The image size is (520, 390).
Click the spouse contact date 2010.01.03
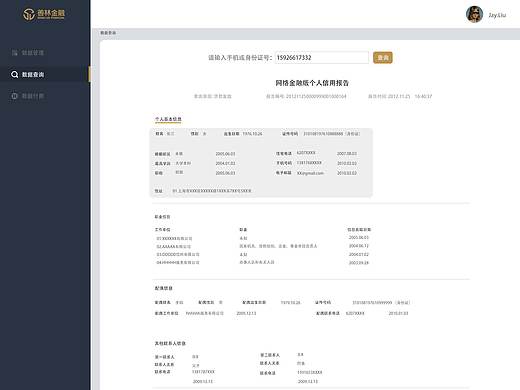(398, 313)
